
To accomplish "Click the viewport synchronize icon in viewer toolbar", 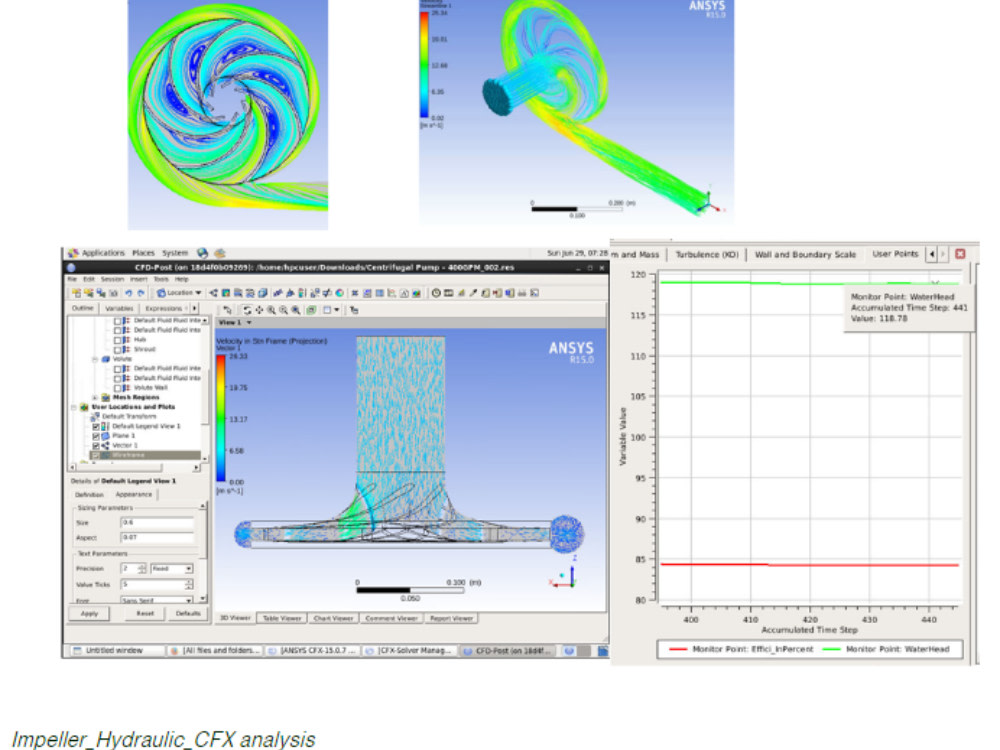I will [354, 310].
